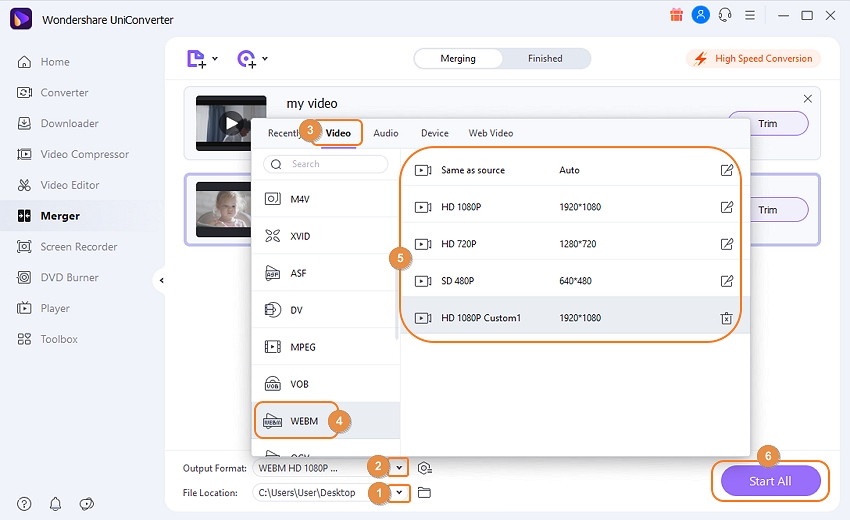Click the format Search field
The height and width of the screenshot is (520, 850).
point(326,164)
